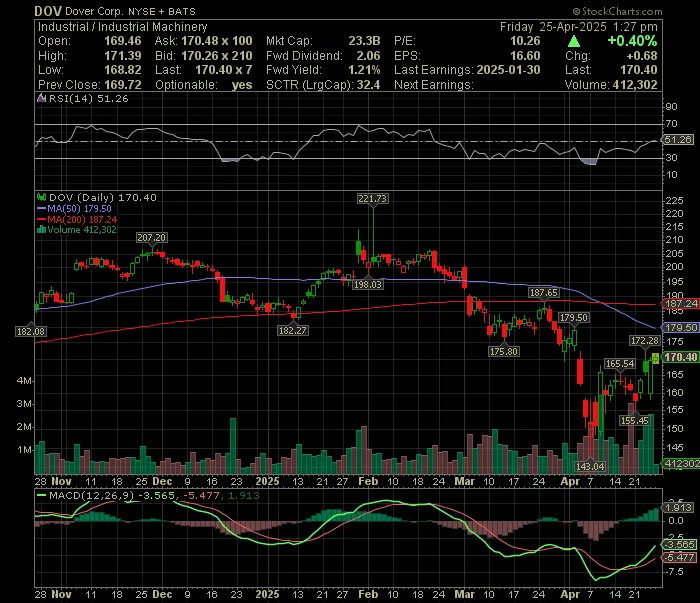Click the Last Earnings 2025-01-30 date

click(508, 70)
